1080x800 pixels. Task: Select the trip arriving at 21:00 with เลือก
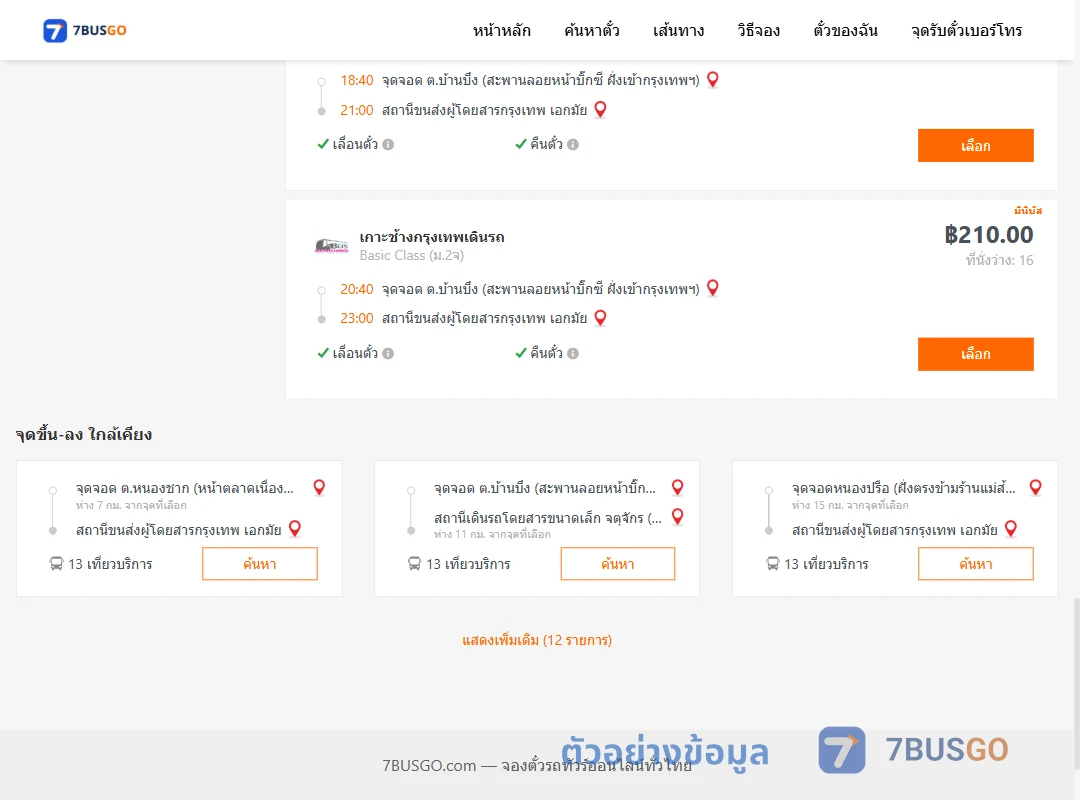point(975,145)
